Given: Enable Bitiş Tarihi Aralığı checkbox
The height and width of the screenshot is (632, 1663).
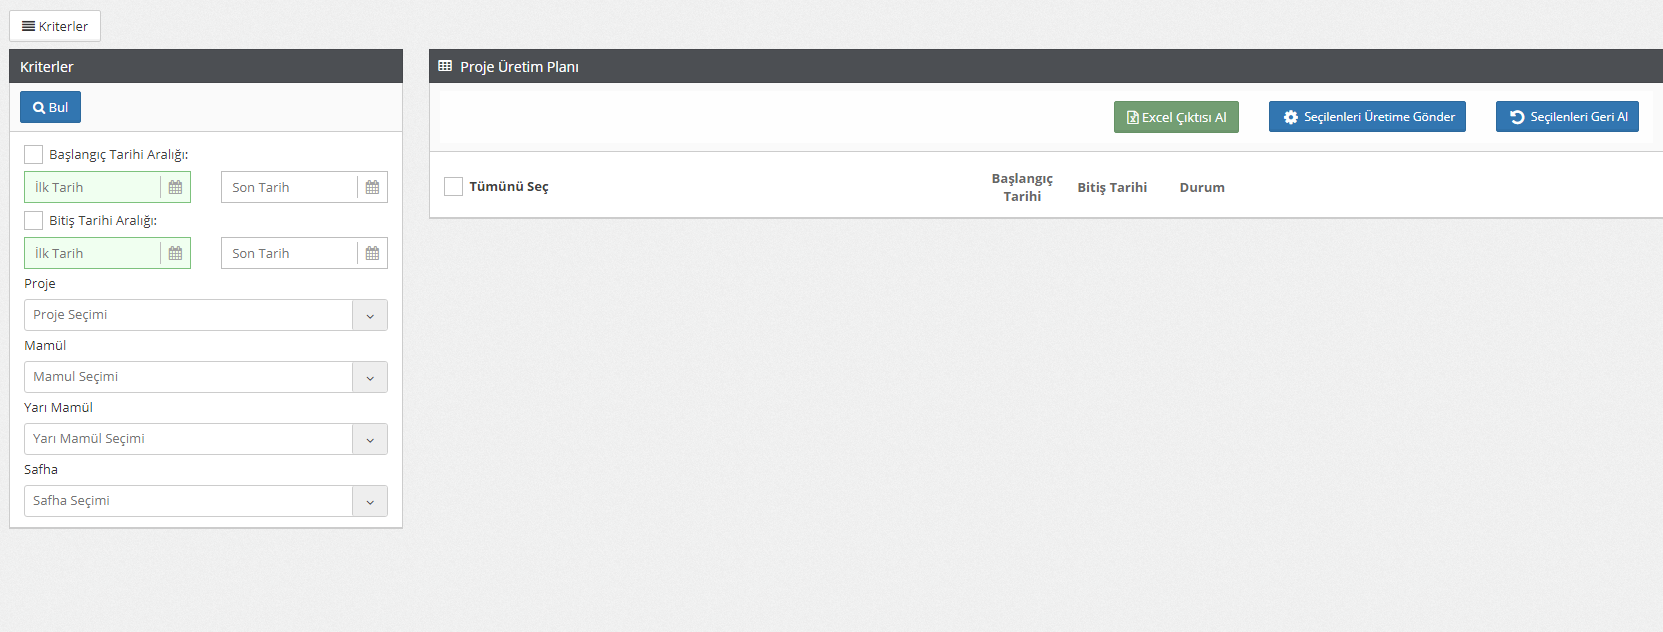Looking at the screenshot, I should tap(34, 221).
